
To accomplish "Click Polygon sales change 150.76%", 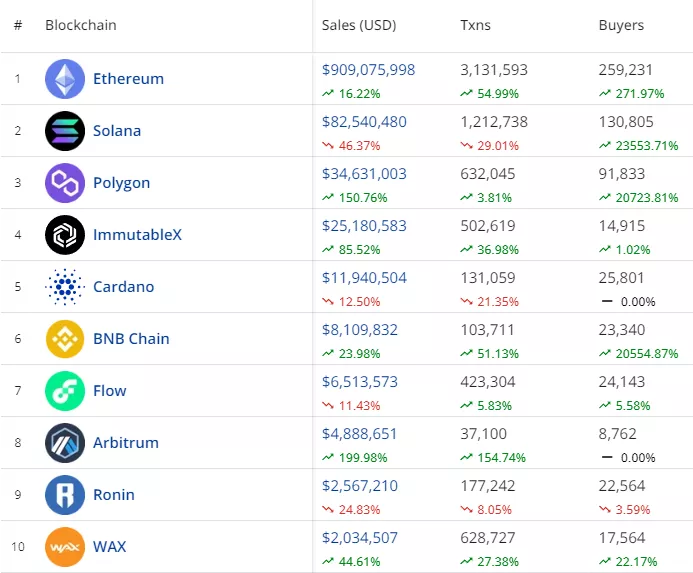I will [355, 198].
